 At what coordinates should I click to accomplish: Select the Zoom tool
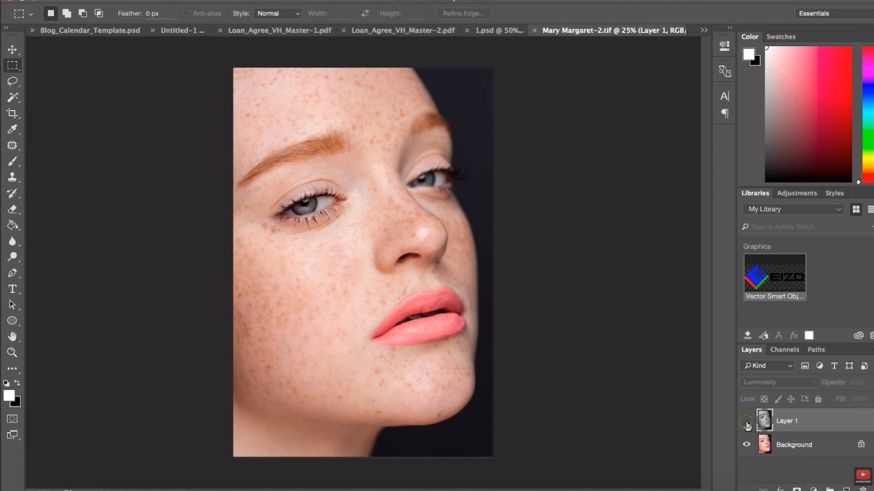click(x=13, y=352)
